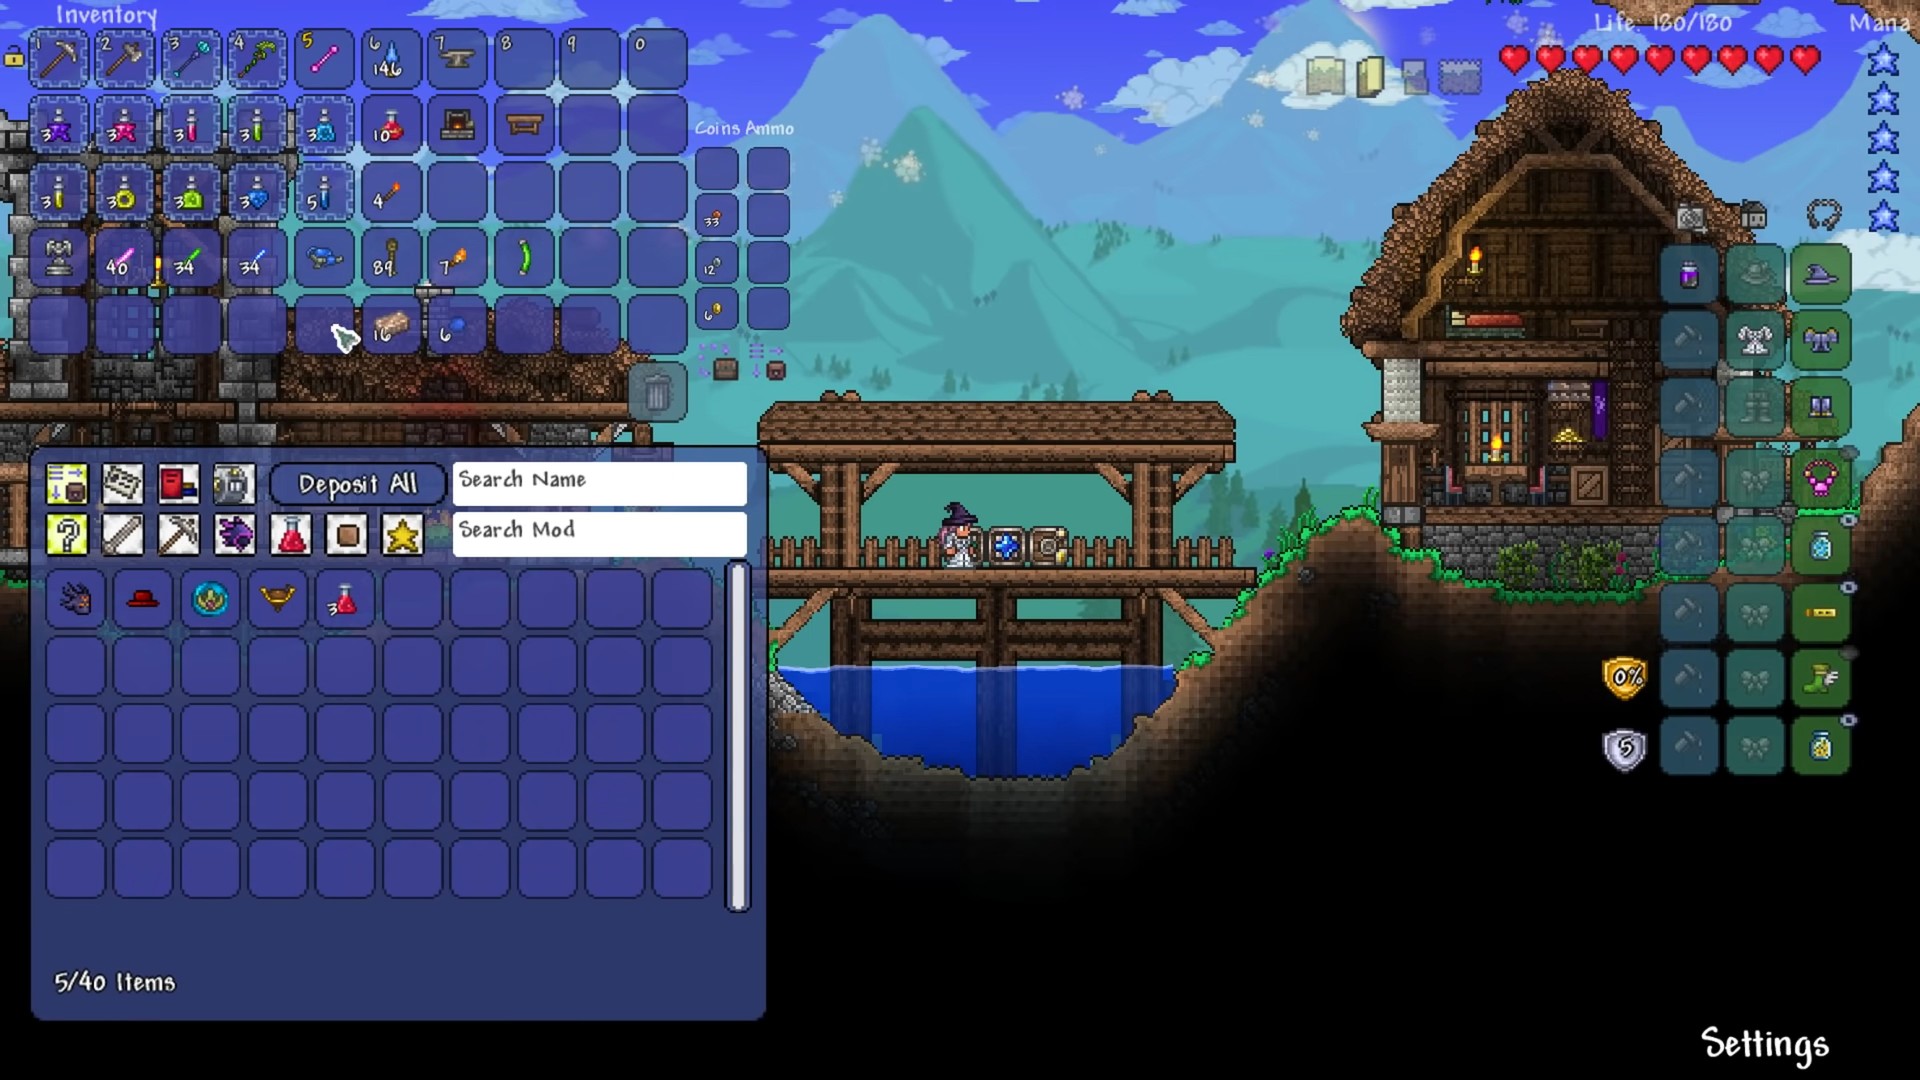Toggle the Coins Ammo slot label

tap(744, 128)
